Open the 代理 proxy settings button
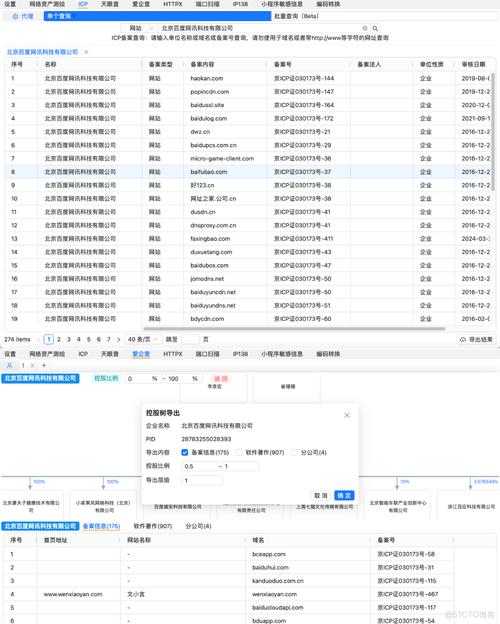 [x=23, y=16]
